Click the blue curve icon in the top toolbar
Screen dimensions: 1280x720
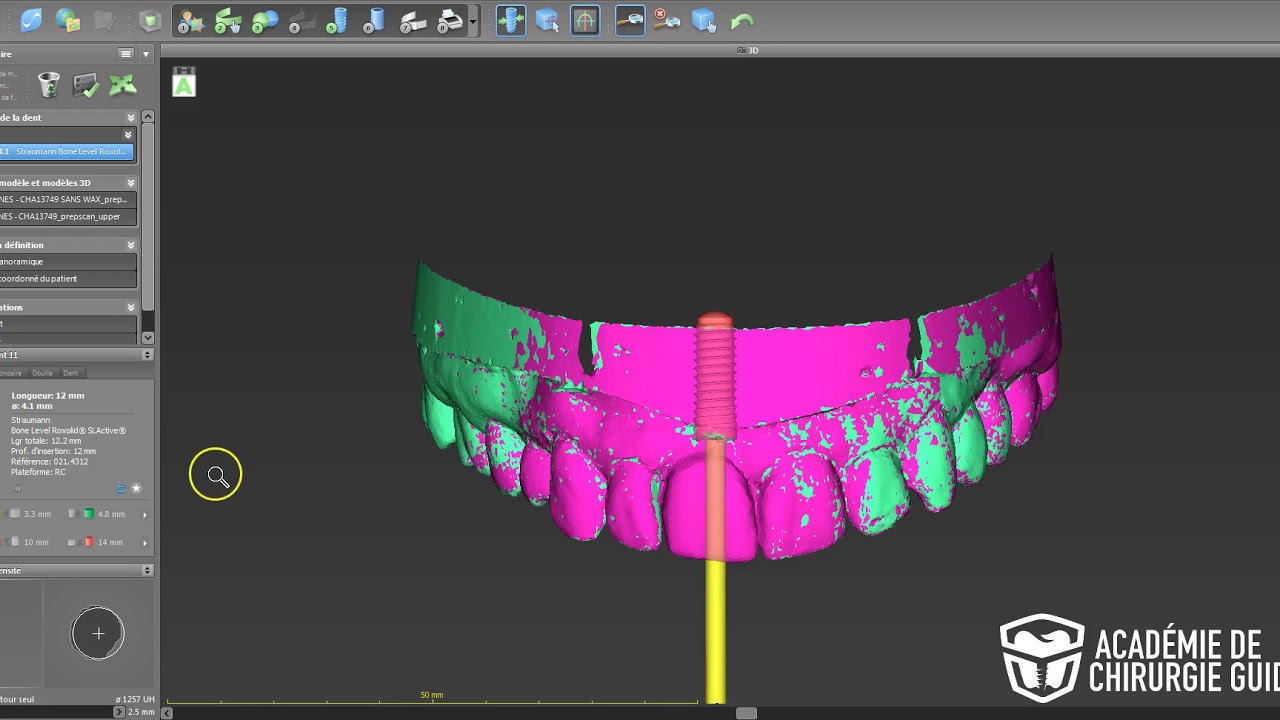(x=31, y=20)
